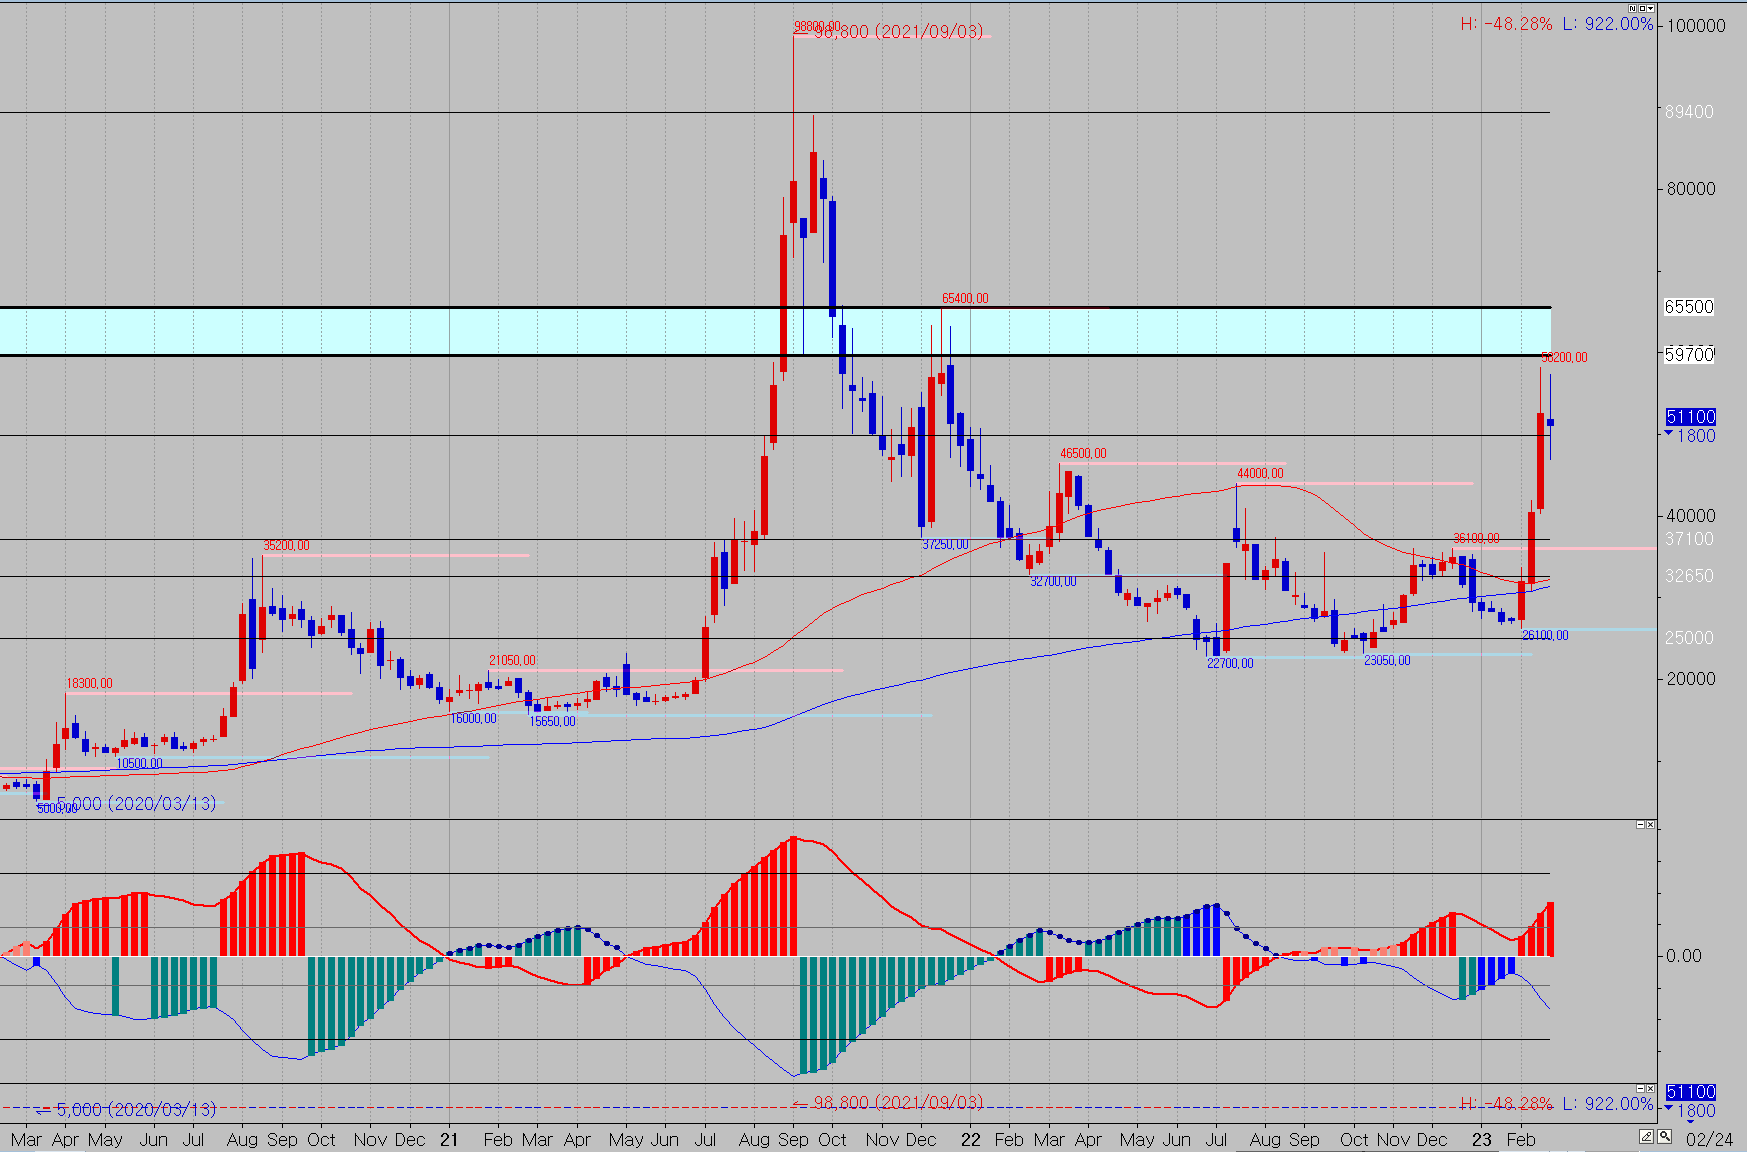Viewport: 1747px width, 1152px height.
Task: Click the high/low percent readout atop main chart
Action: pyautogui.click(x=1557, y=24)
